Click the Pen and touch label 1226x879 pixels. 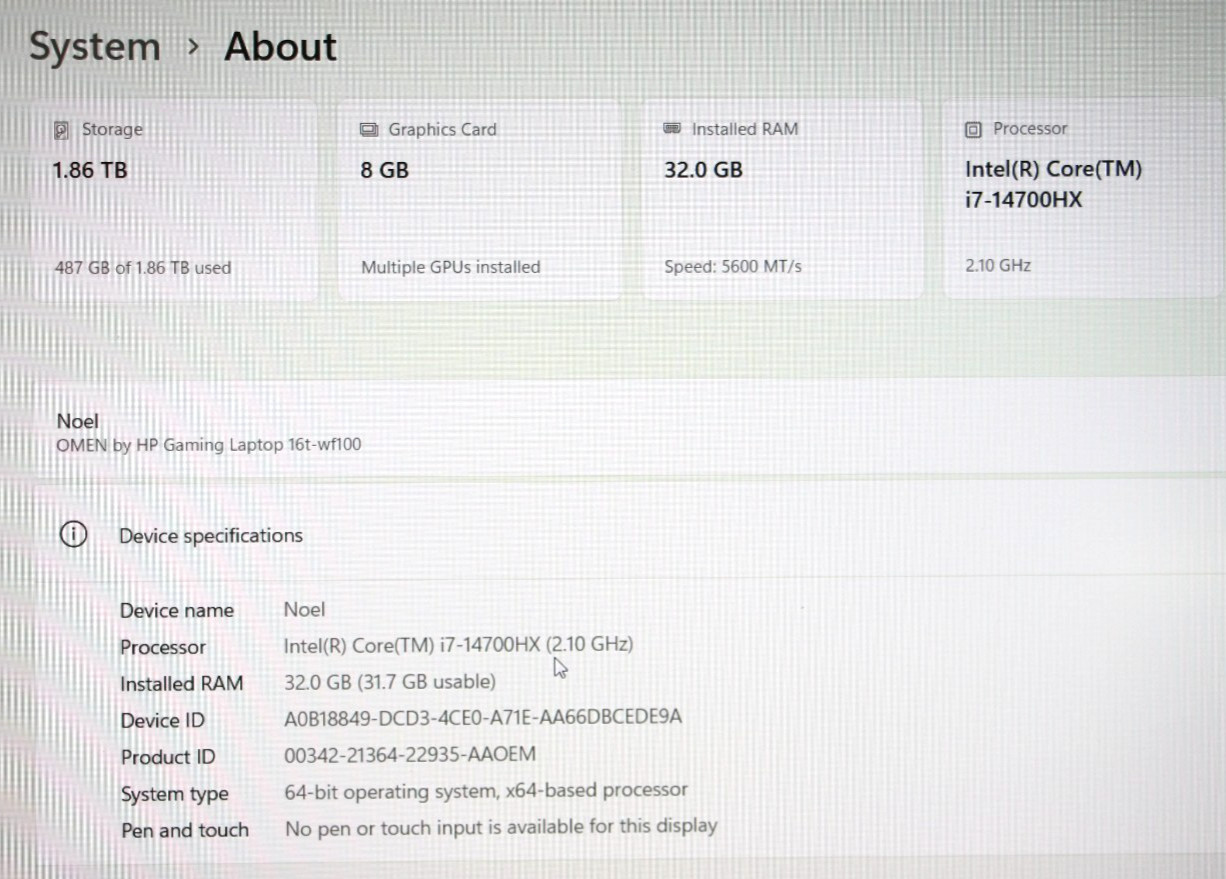point(185,830)
